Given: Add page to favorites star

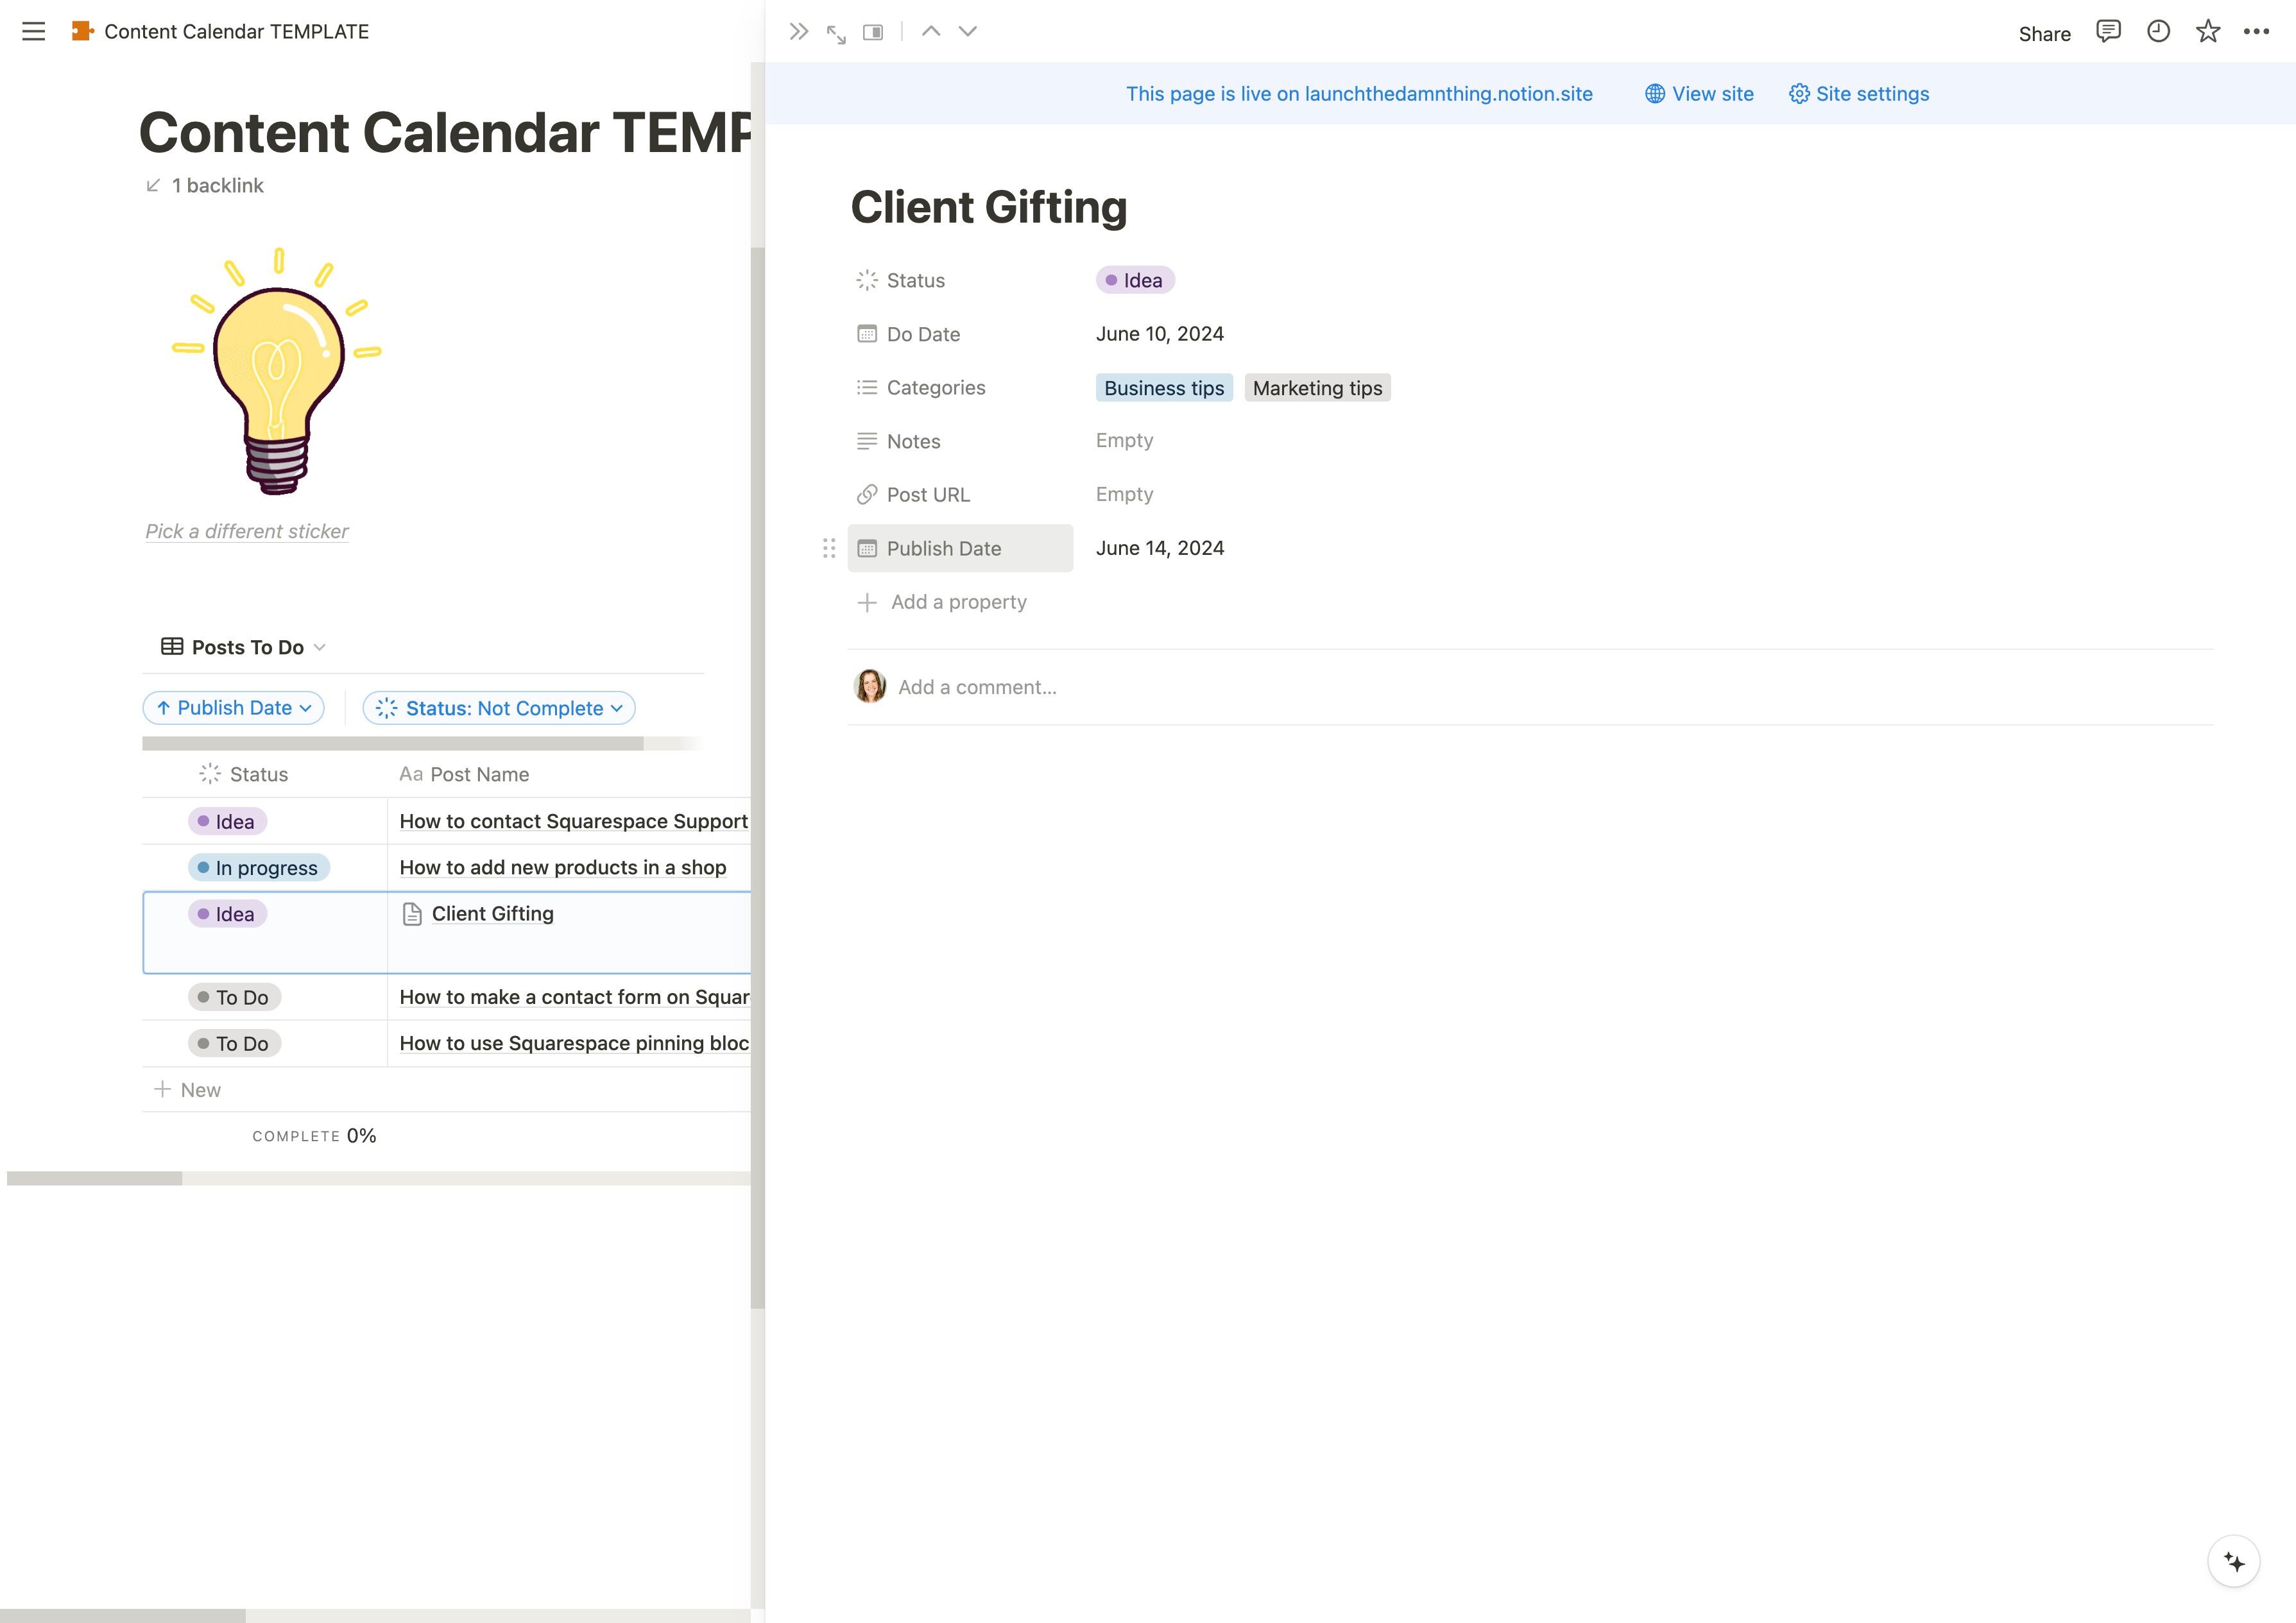Looking at the screenshot, I should [2208, 32].
